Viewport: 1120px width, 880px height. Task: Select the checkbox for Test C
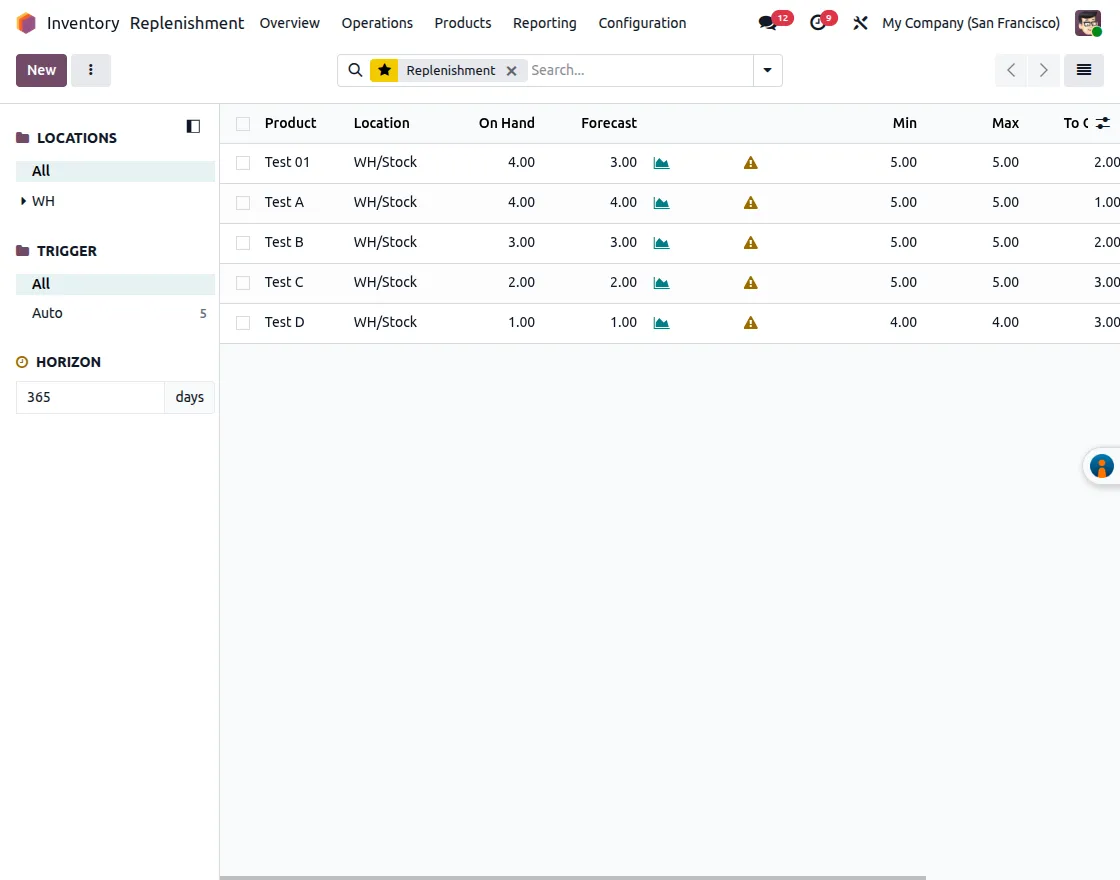(x=242, y=282)
